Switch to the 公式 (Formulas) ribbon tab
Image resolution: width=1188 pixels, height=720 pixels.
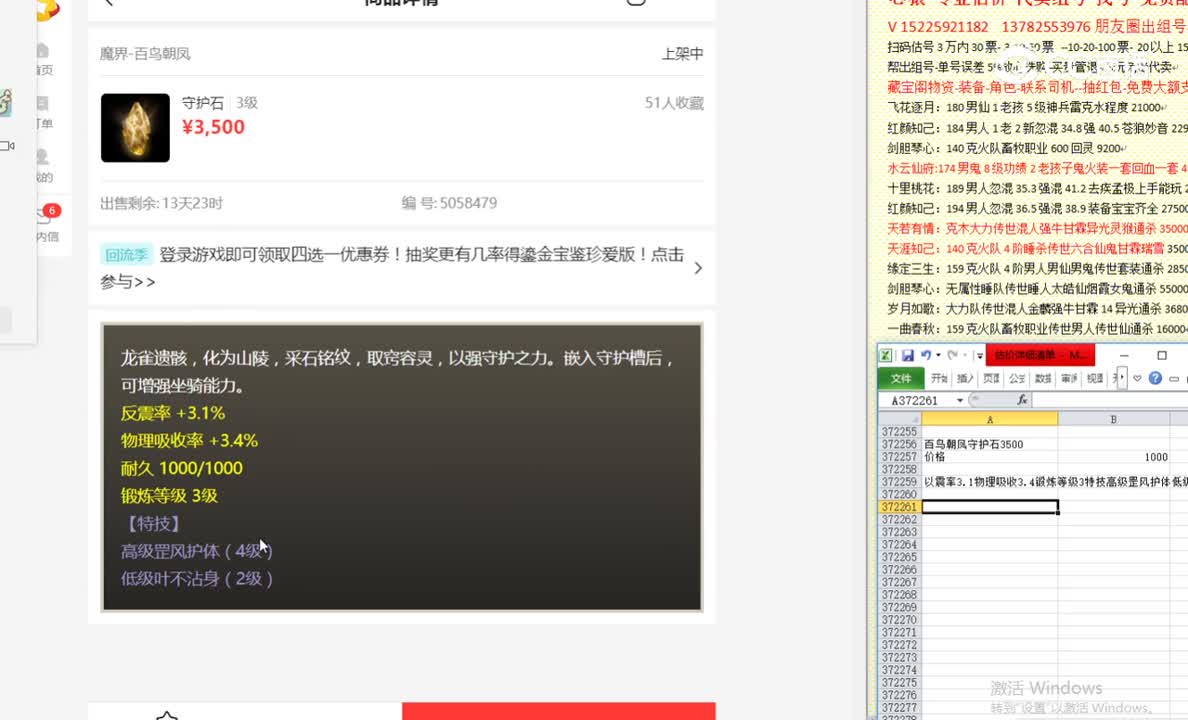pos(1018,378)
